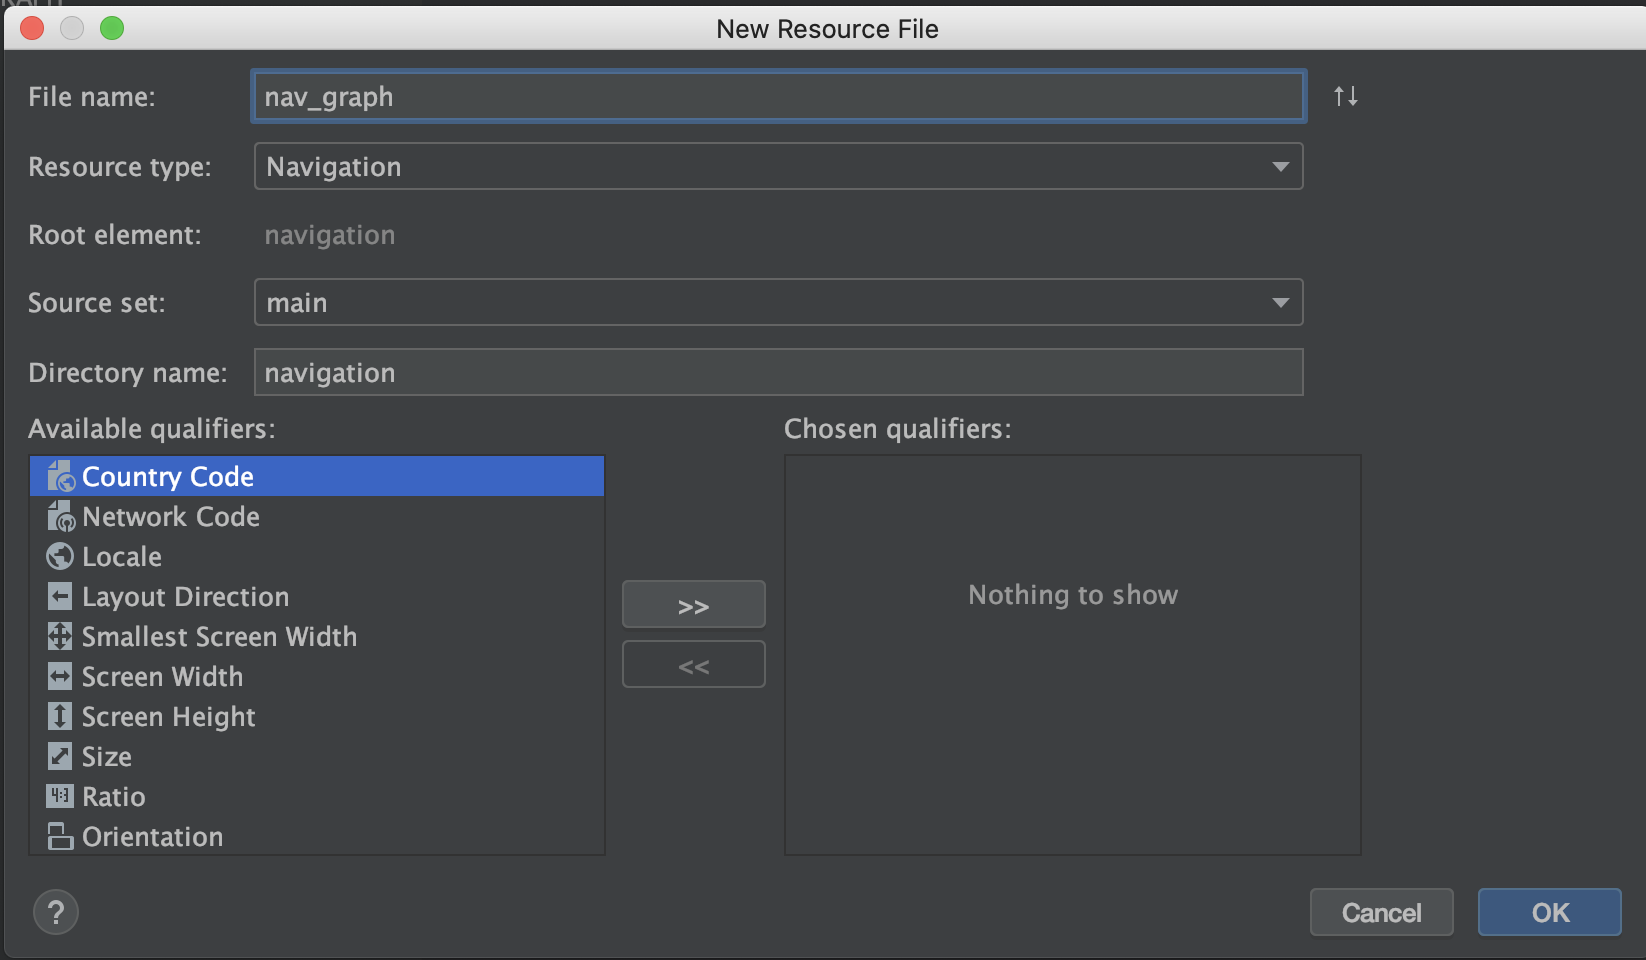Select the Size list entry

317,756
